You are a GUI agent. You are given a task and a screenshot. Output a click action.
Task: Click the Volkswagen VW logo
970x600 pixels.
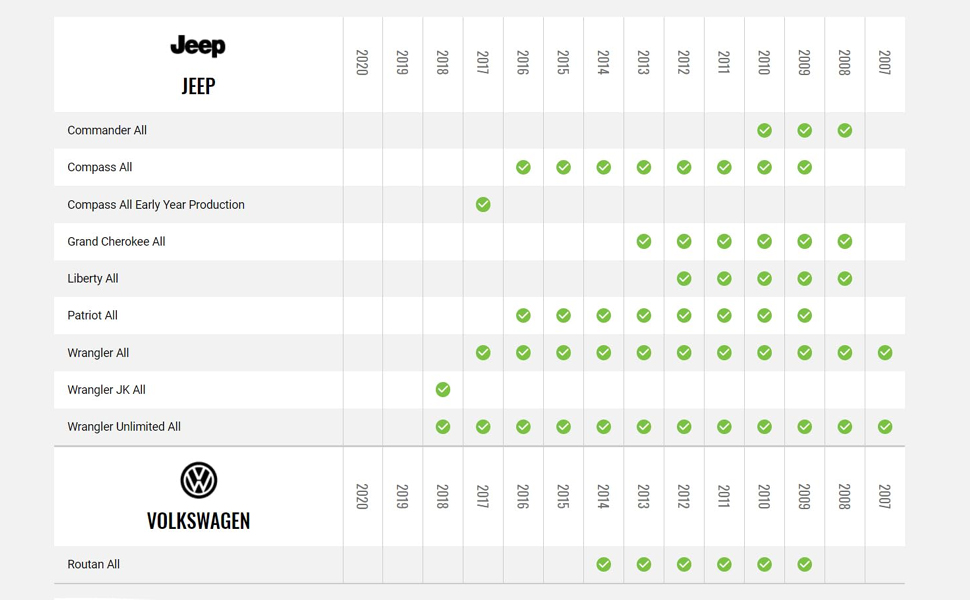click(198, 480)
